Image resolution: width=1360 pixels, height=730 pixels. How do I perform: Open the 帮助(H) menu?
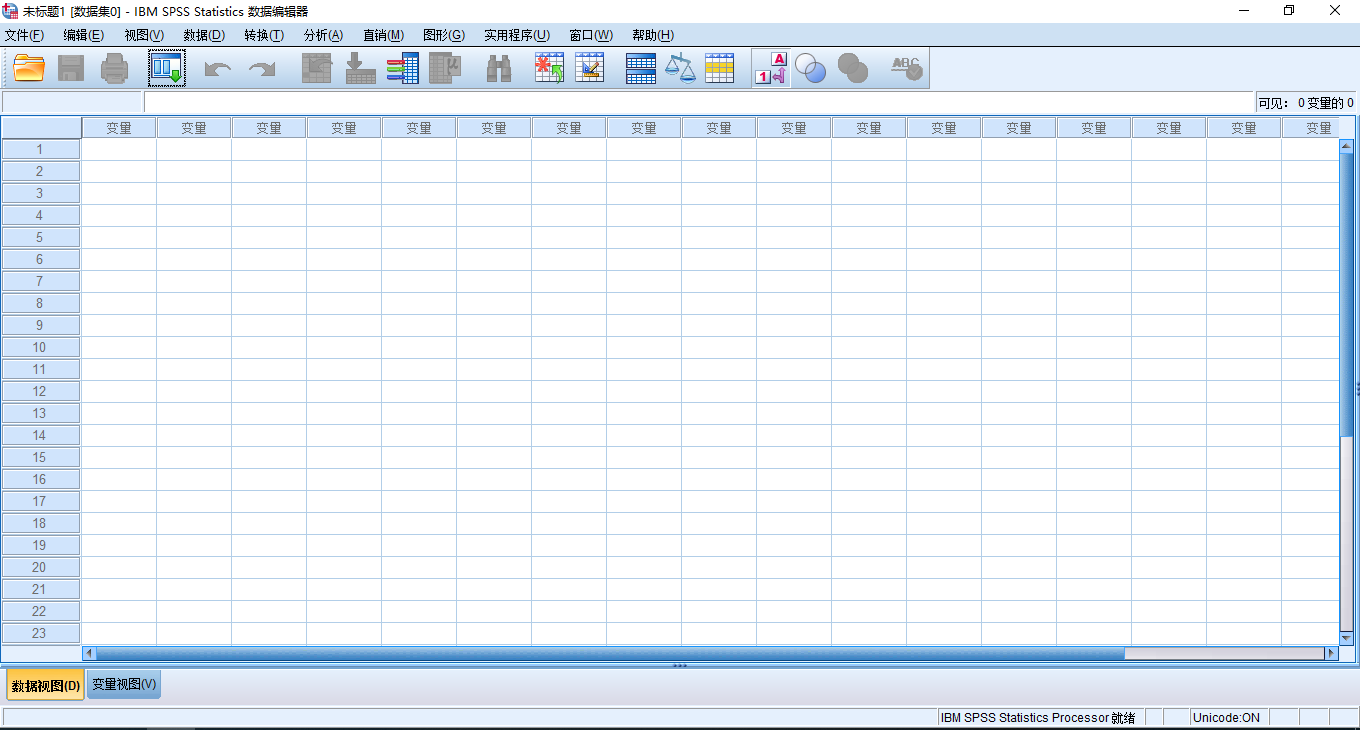(x=653, y=35)
